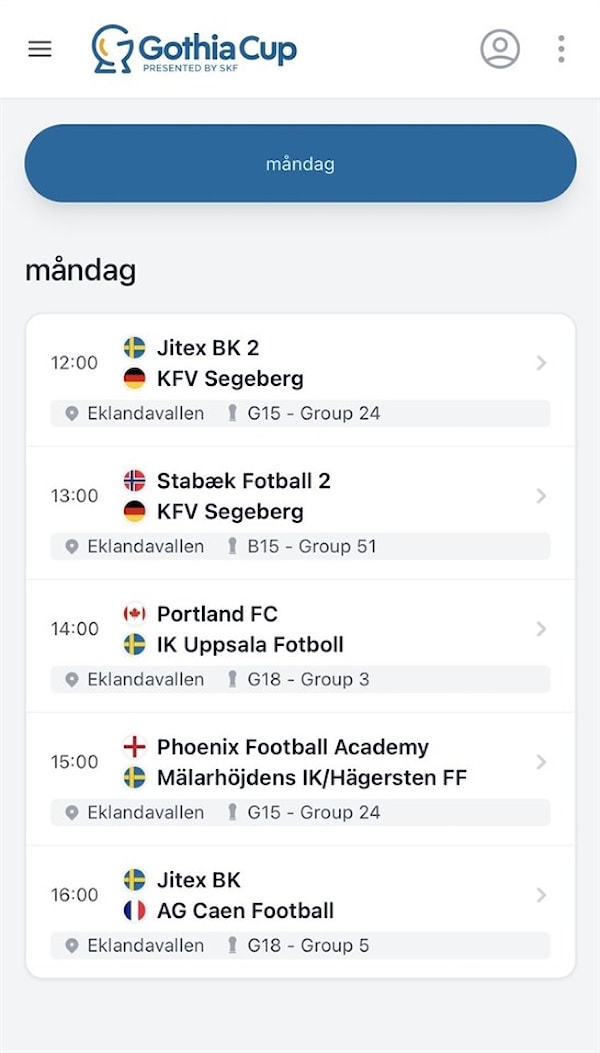Expand the 13:00 Stabæk Fotball 2 match chevron
This screenshot has width=600, height=1053.
541,496
